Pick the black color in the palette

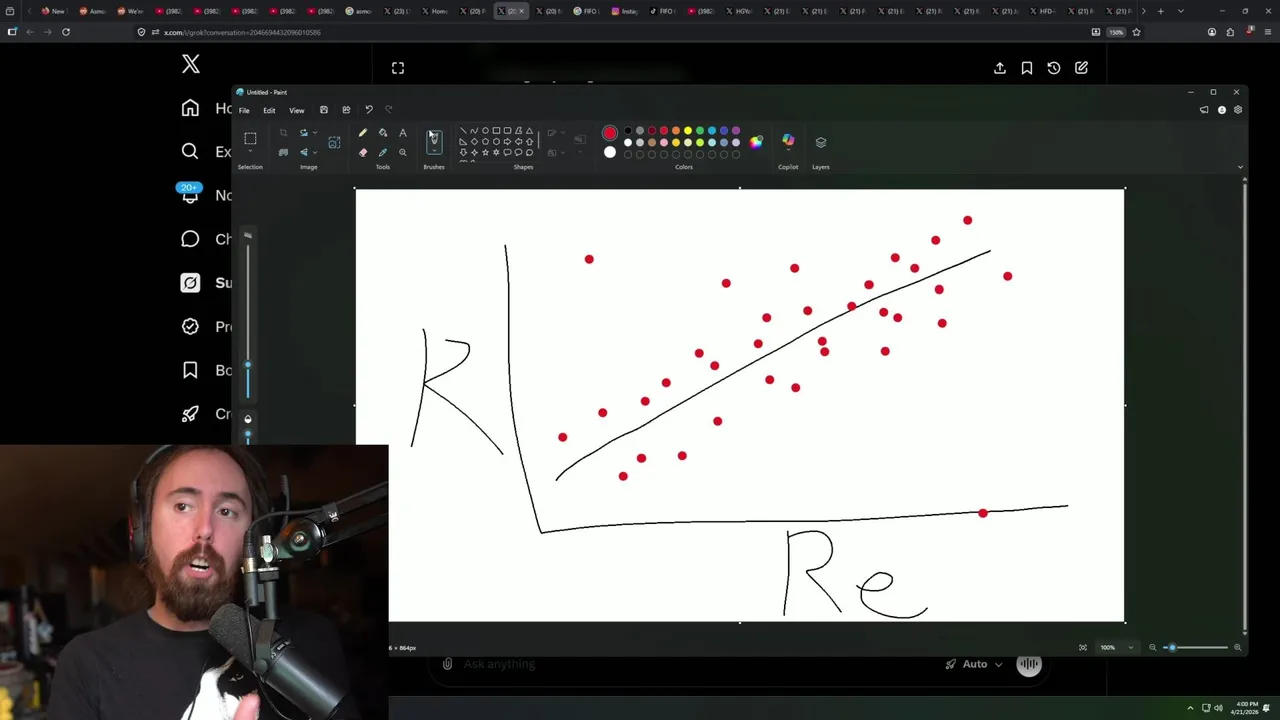coord(627,130)
